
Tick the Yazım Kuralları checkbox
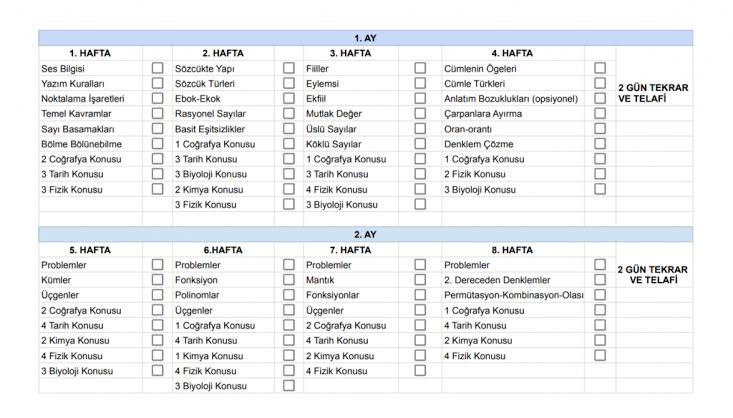(157, 84)
